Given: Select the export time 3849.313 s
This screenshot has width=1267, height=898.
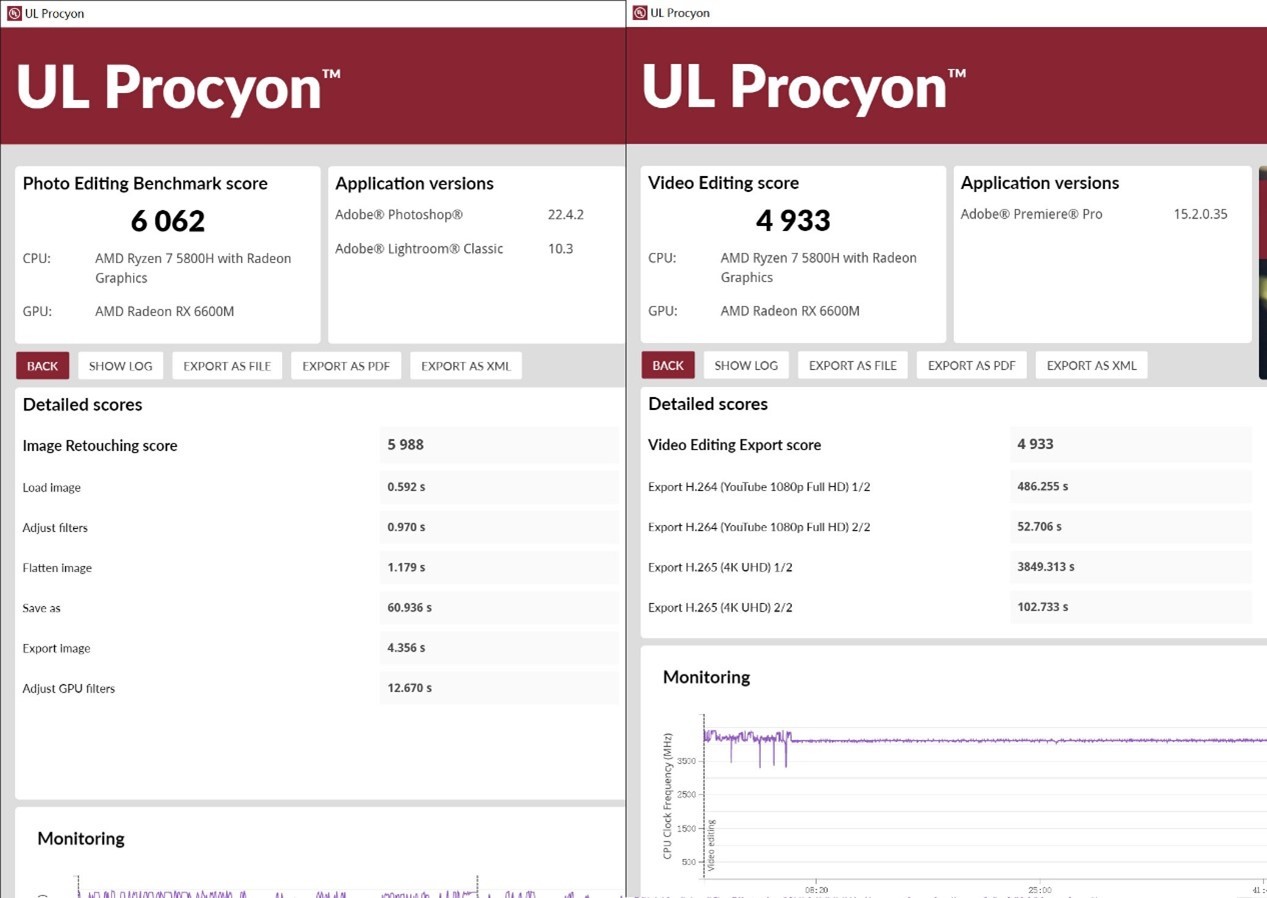Looking at the screenshot, I should (x=1046, y=566).
